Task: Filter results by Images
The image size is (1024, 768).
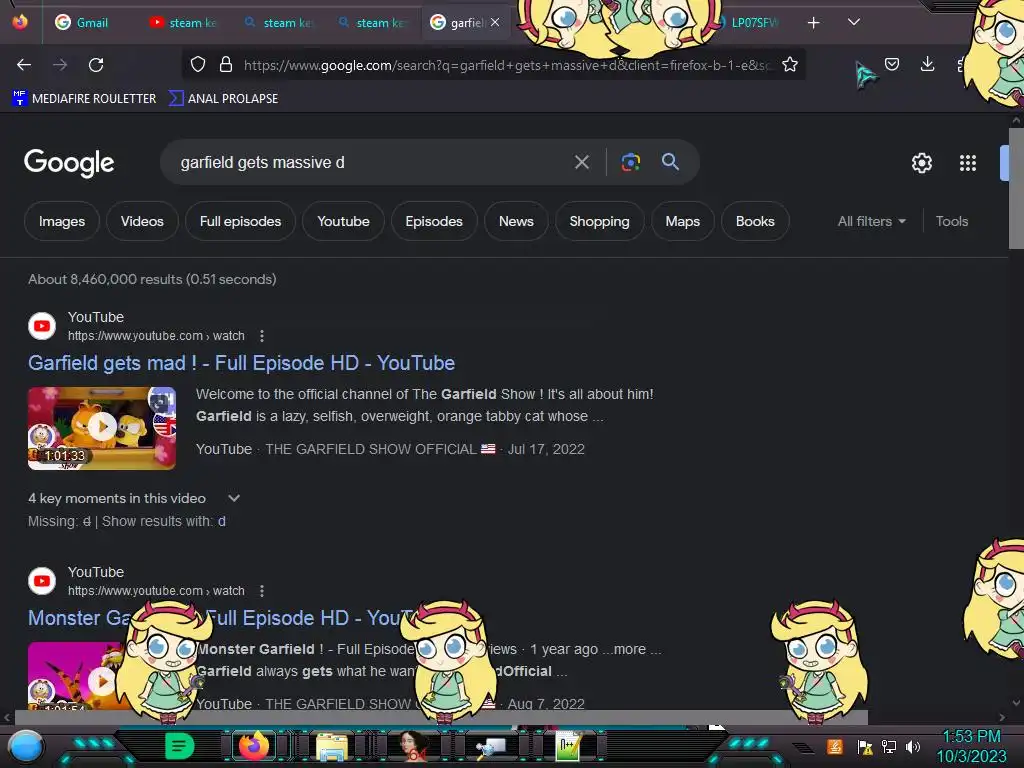Action: [62, 221]
